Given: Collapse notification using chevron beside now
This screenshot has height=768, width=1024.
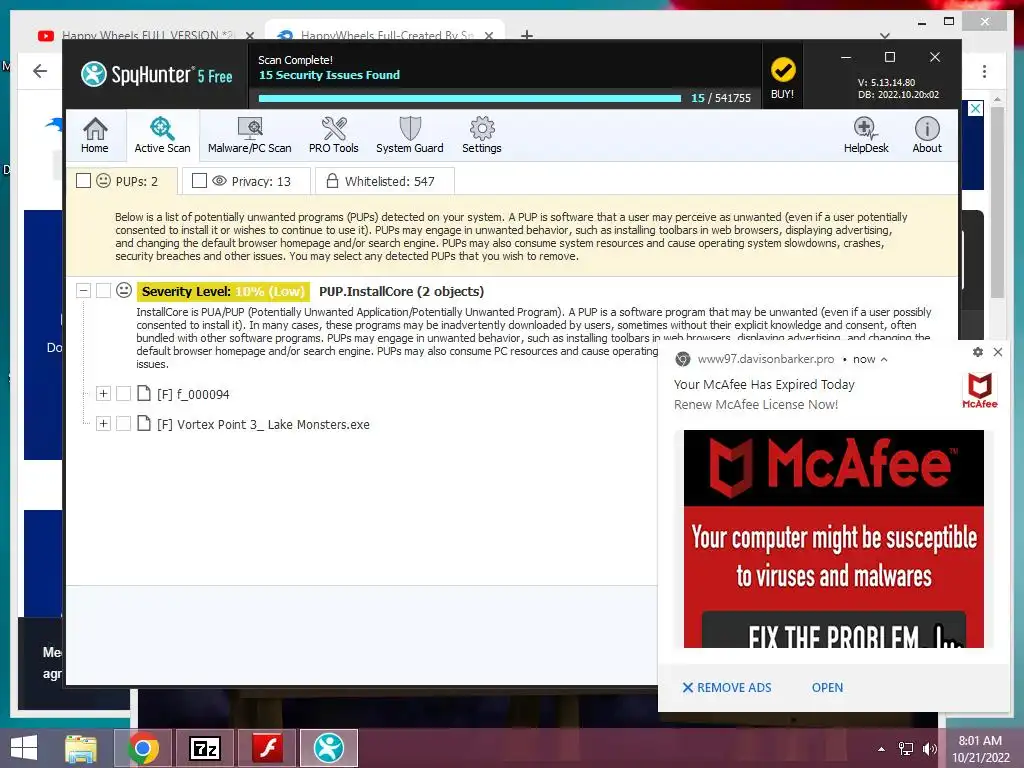Looking at the screenshot, I should [884, 359].
